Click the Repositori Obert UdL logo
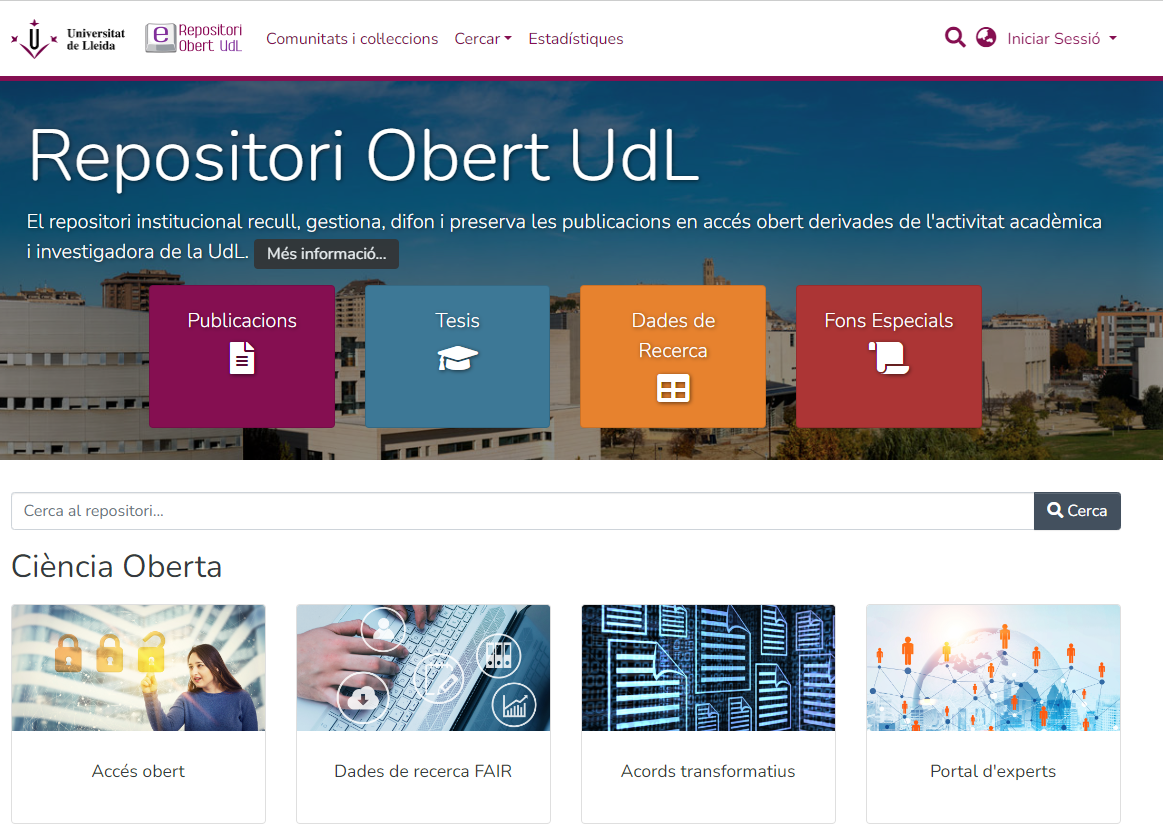 193,38
